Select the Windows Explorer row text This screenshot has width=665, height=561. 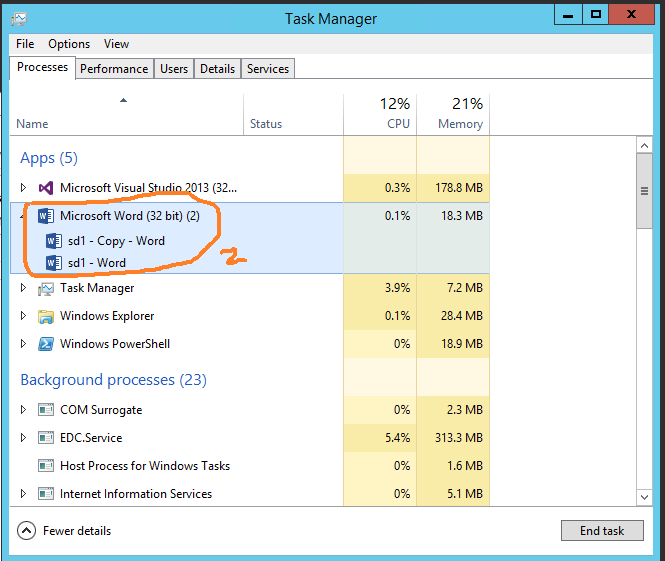click(x=107, y=316)
